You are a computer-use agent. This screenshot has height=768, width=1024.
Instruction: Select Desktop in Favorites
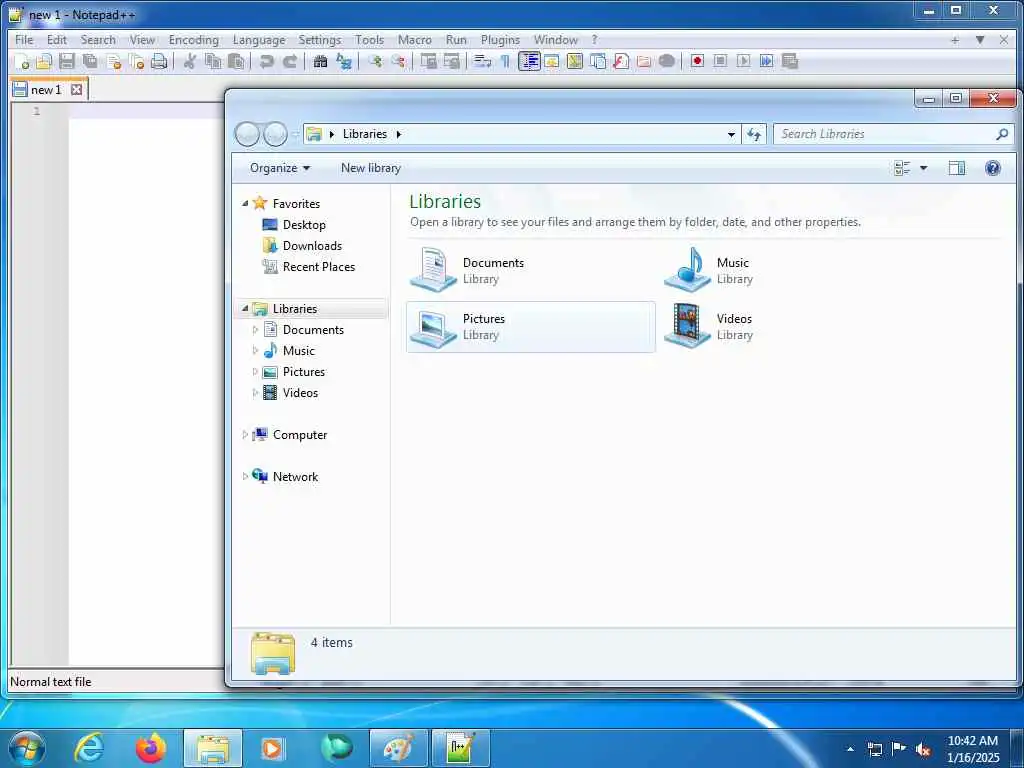click(x=304, y=225)
